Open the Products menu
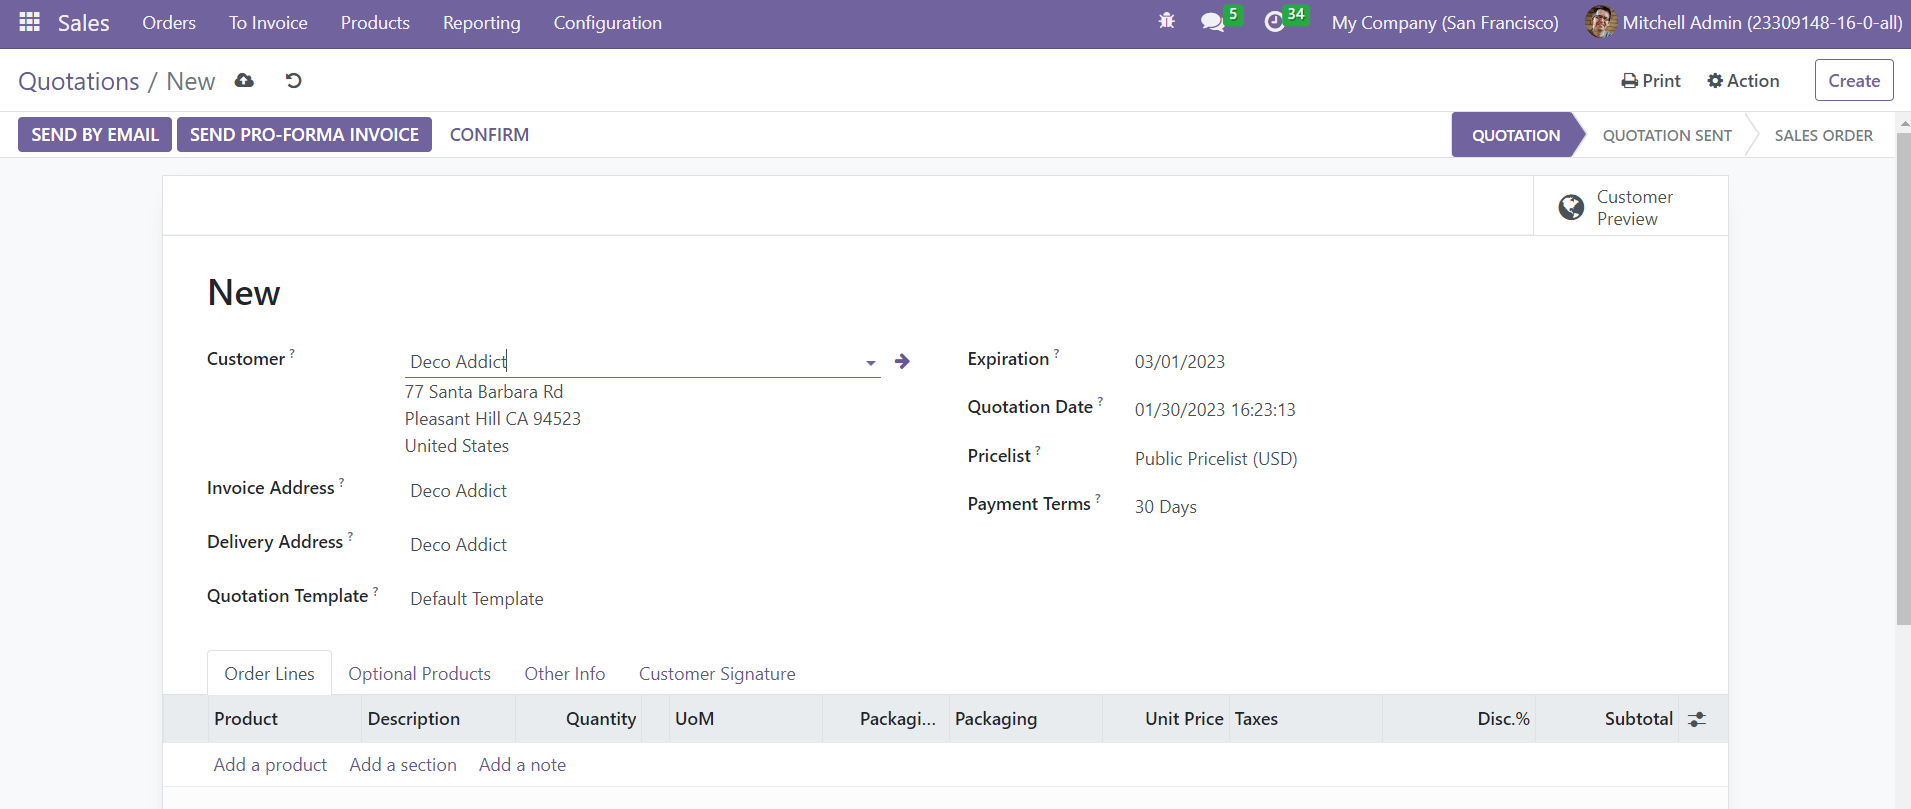 click(375, 22)
